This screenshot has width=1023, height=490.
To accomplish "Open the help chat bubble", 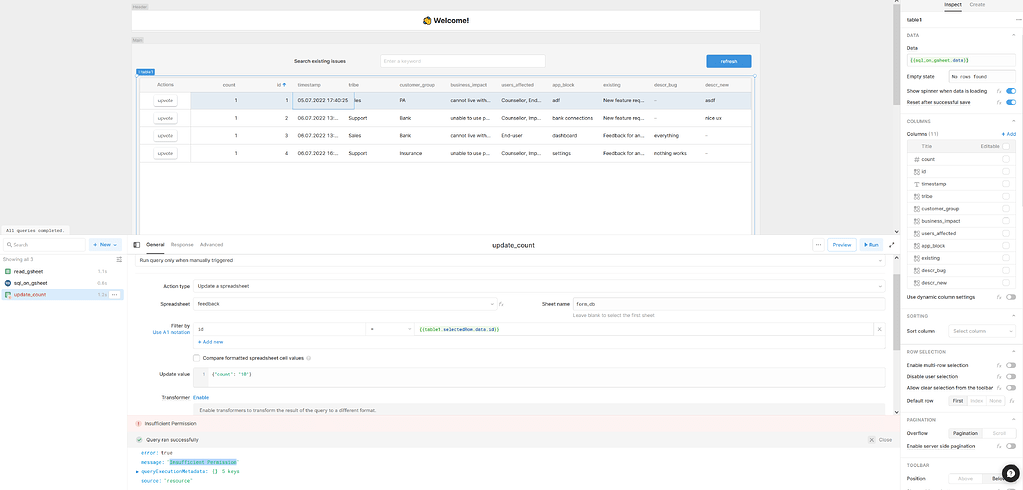I will 1008,473.
